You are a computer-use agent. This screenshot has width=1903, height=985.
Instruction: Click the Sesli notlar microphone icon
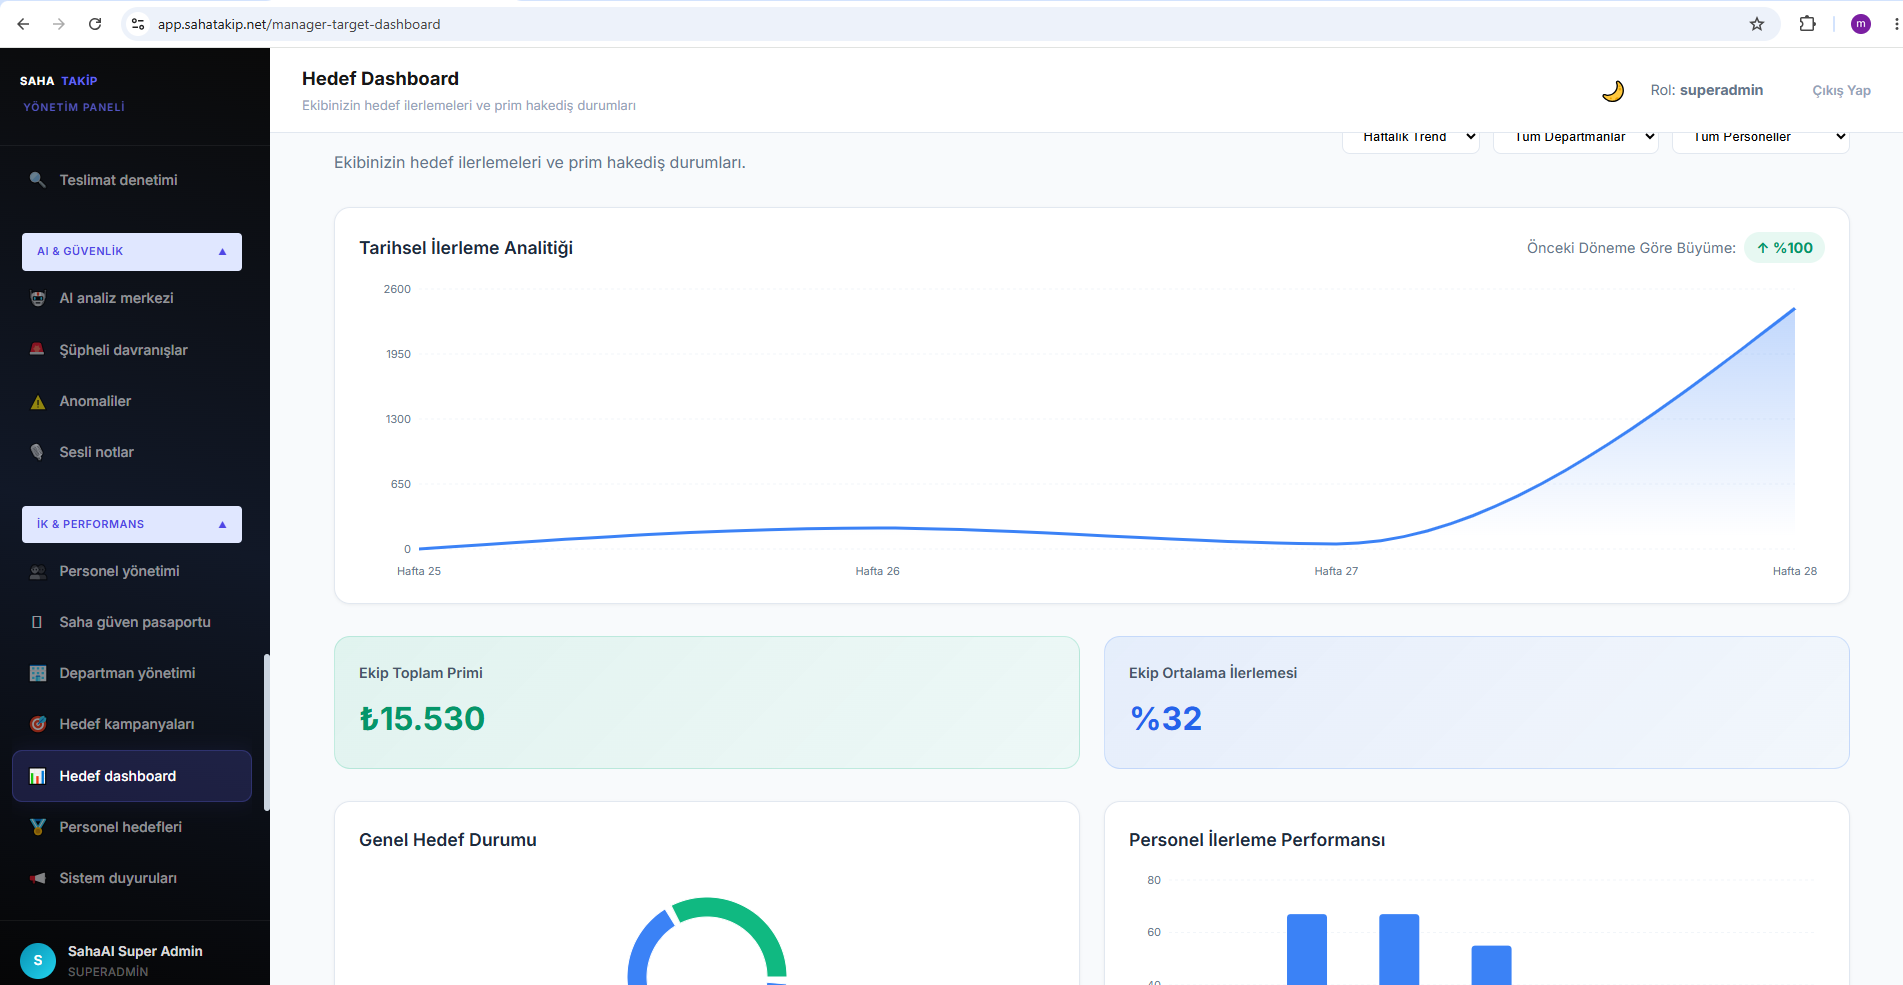(37, 452)
